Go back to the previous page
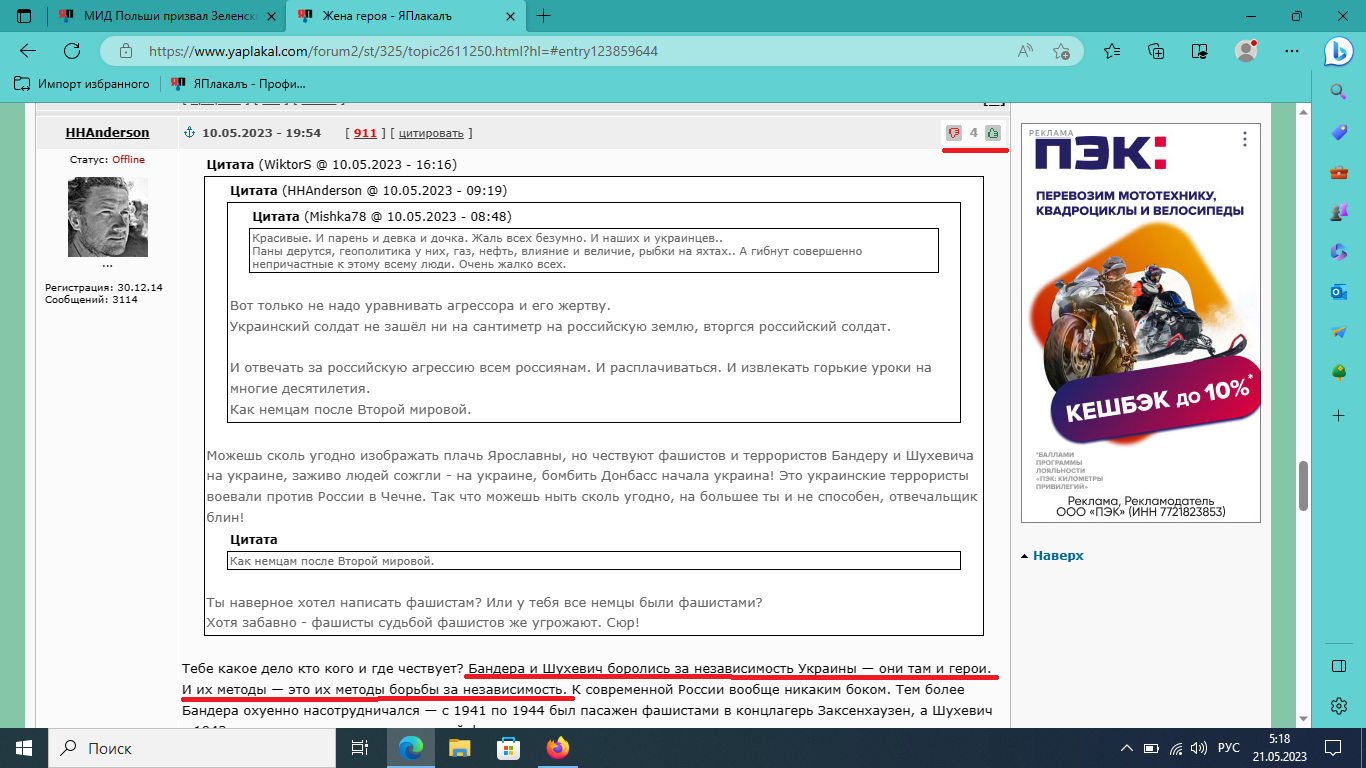This screenshot has width=1366, height=768. 28,51
